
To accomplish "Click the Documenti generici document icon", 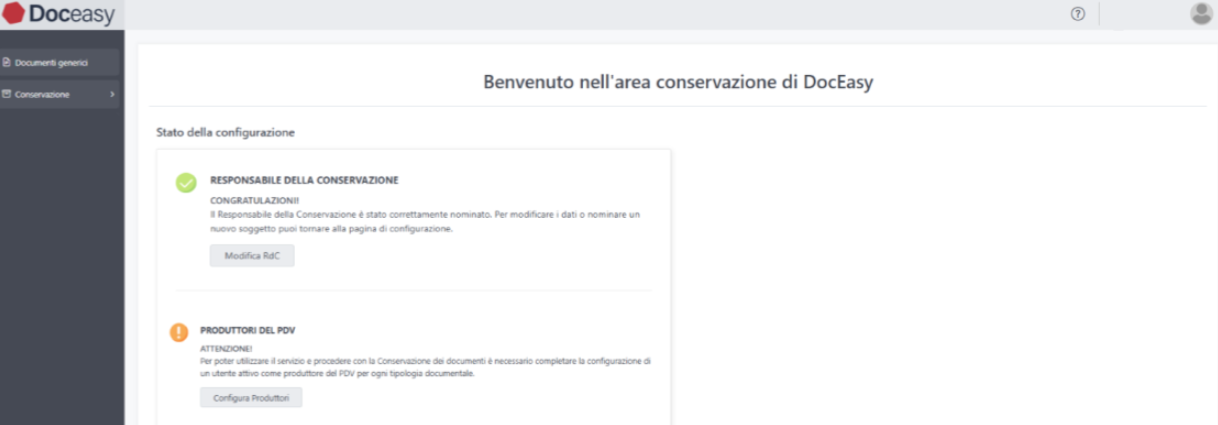I will 7,63.
